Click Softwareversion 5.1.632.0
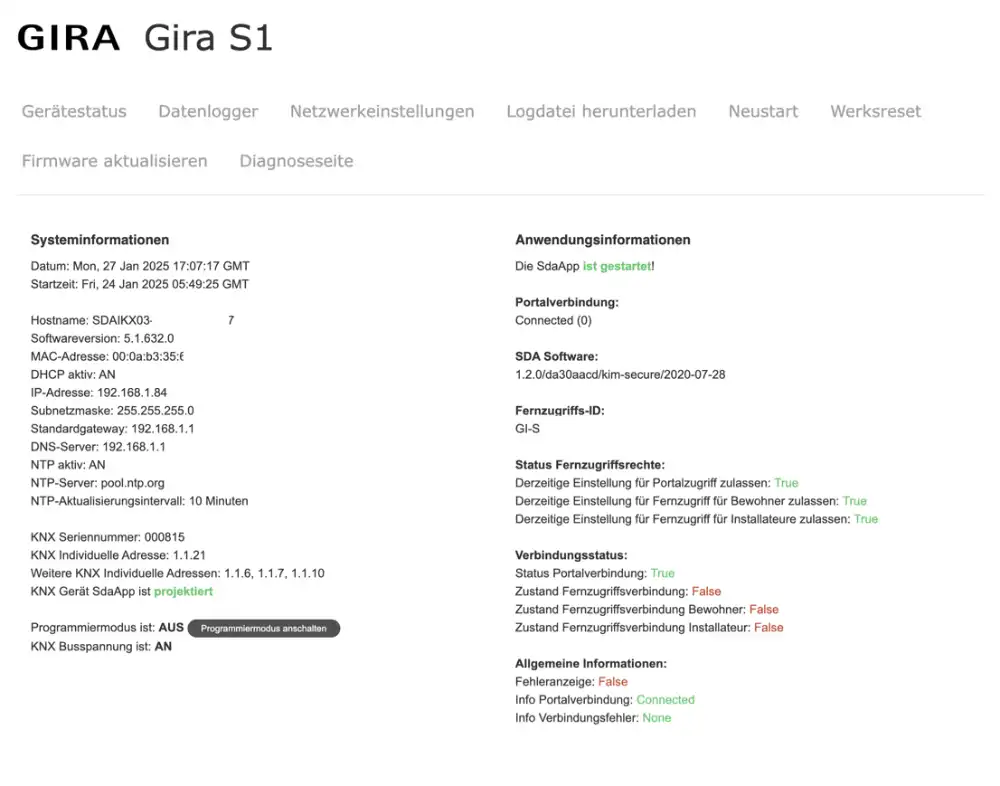 point(102,338)
